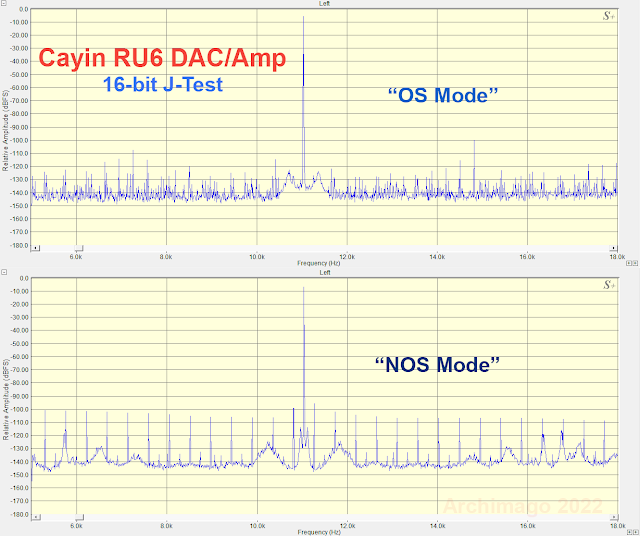Click the S+ icon in NOS Mode graph
The height and width of the screenshot is (536, 640).
609,285
